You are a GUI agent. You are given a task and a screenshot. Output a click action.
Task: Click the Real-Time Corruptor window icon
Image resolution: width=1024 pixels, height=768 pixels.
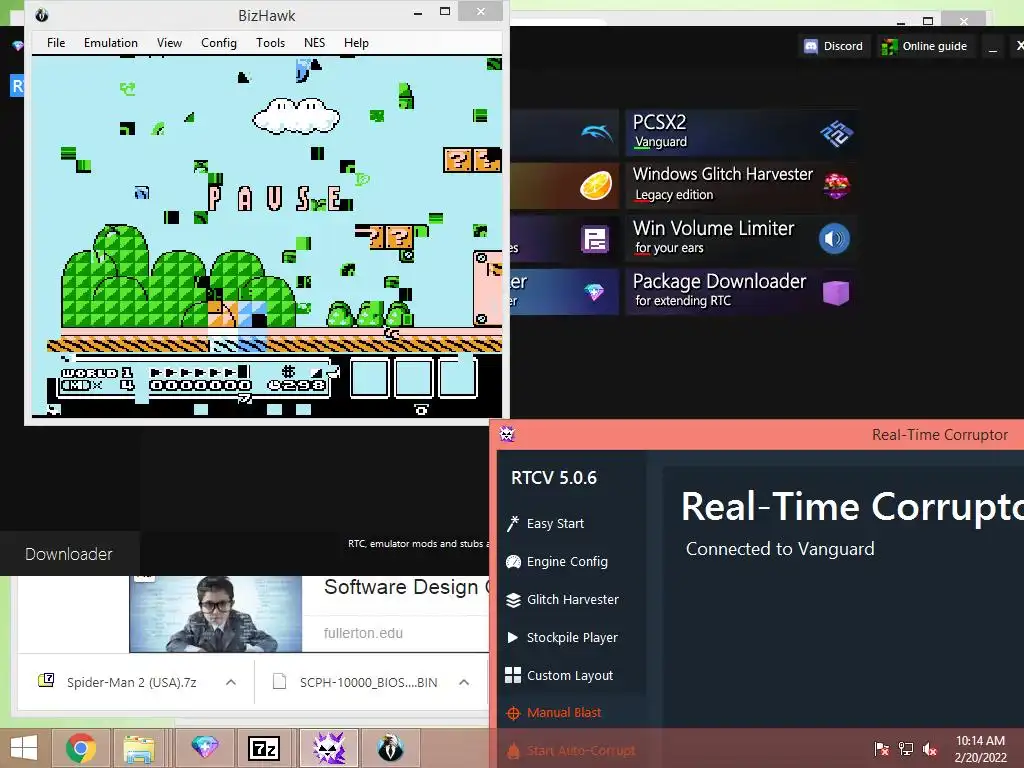click(x=507, y=434)
